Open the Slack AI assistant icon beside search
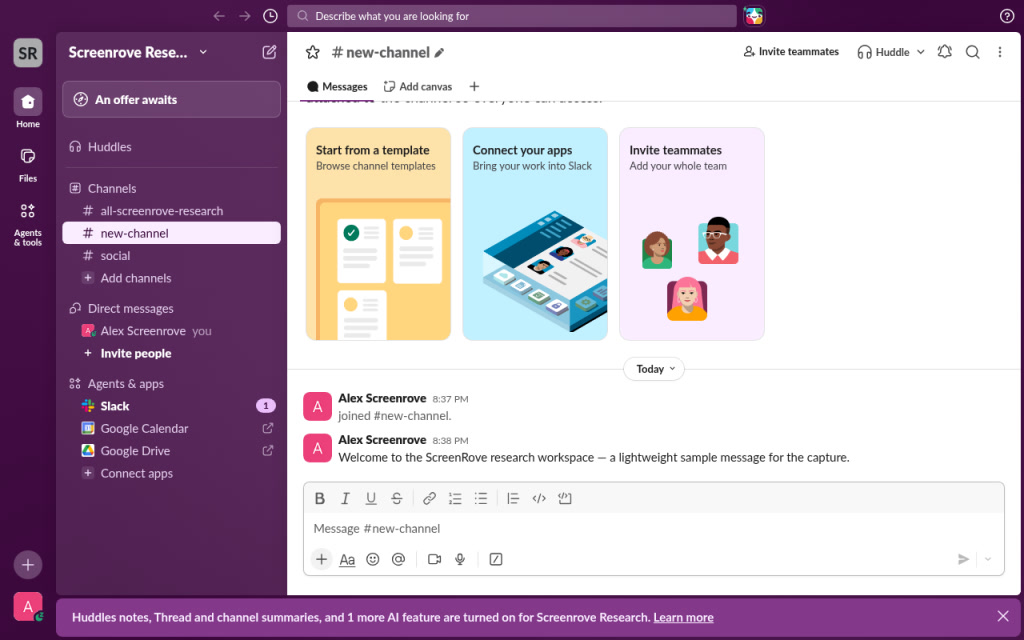This screenshot has height=640, width=1024. point(754,16)
